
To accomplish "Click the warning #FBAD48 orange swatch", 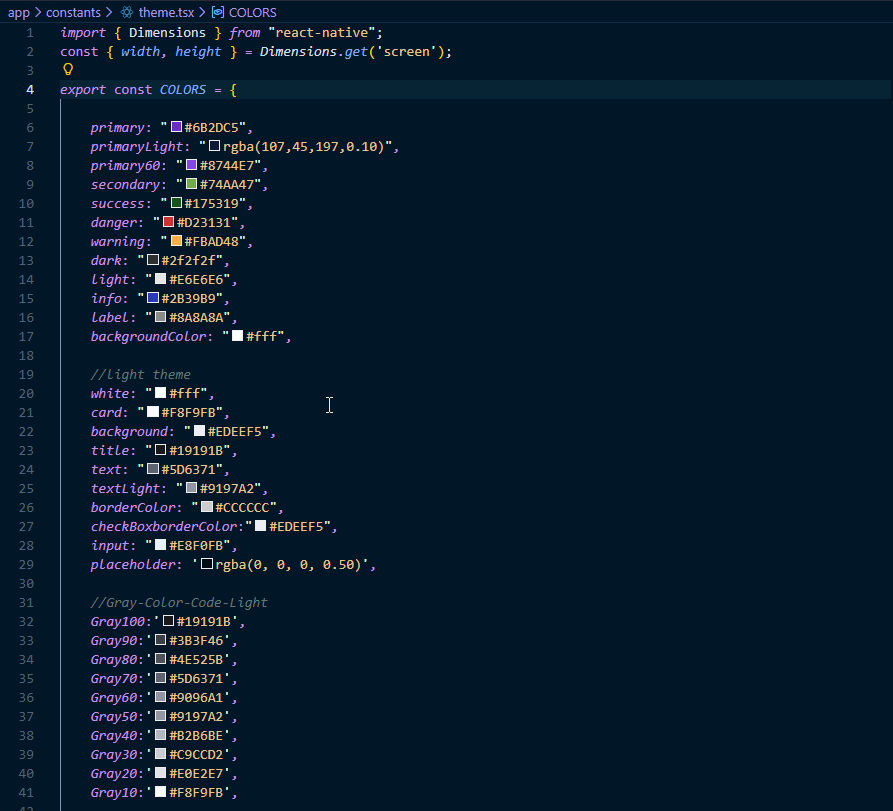I will tap(176, 242).
